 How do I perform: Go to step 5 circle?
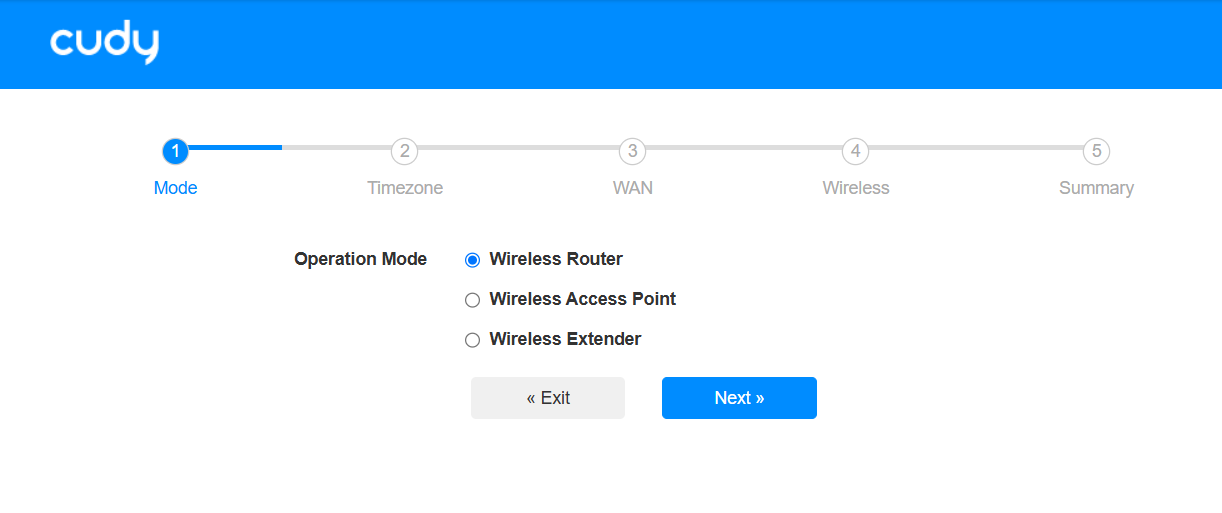[1096, 151]
